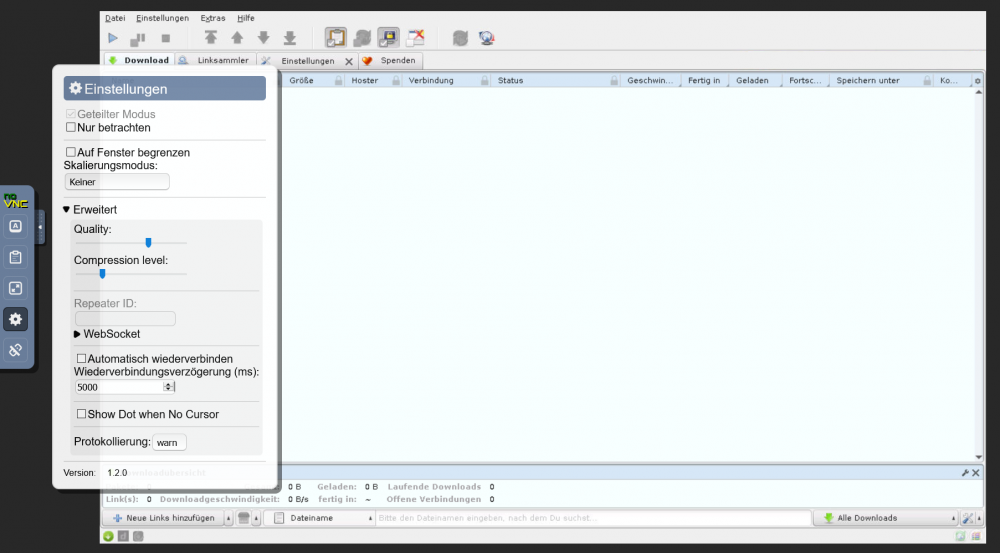Click the grey reconnect icon in toolbar
This screenshot has height=553, width=1000.
(460, 38)
